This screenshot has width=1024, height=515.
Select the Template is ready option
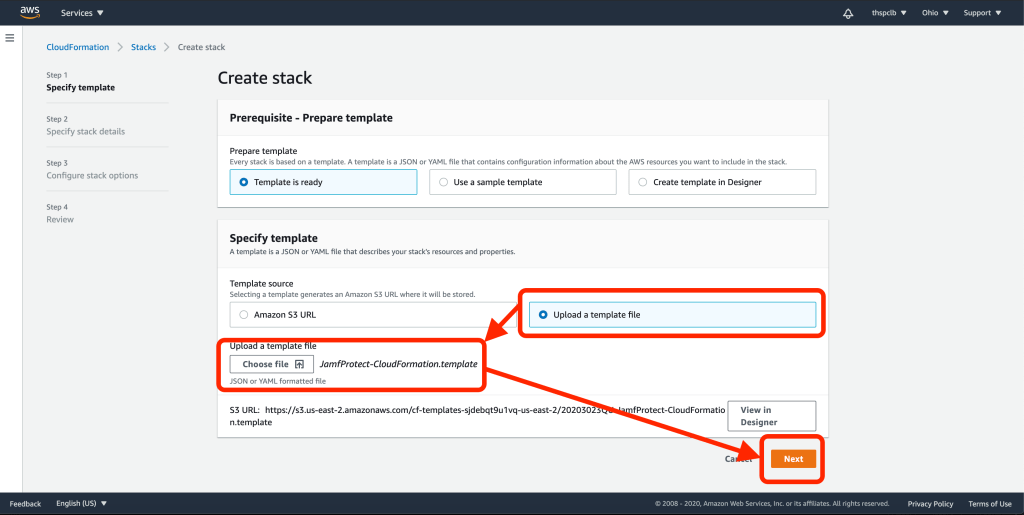243,182
